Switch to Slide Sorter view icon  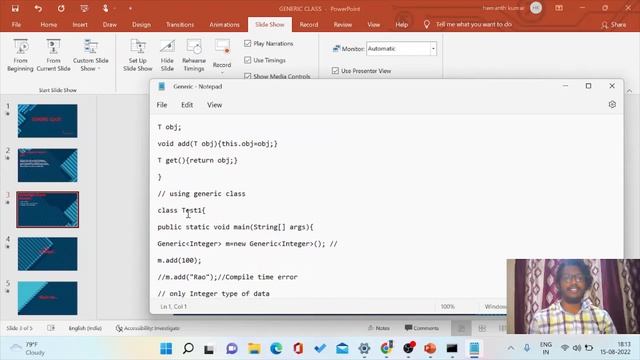[482, 328]
